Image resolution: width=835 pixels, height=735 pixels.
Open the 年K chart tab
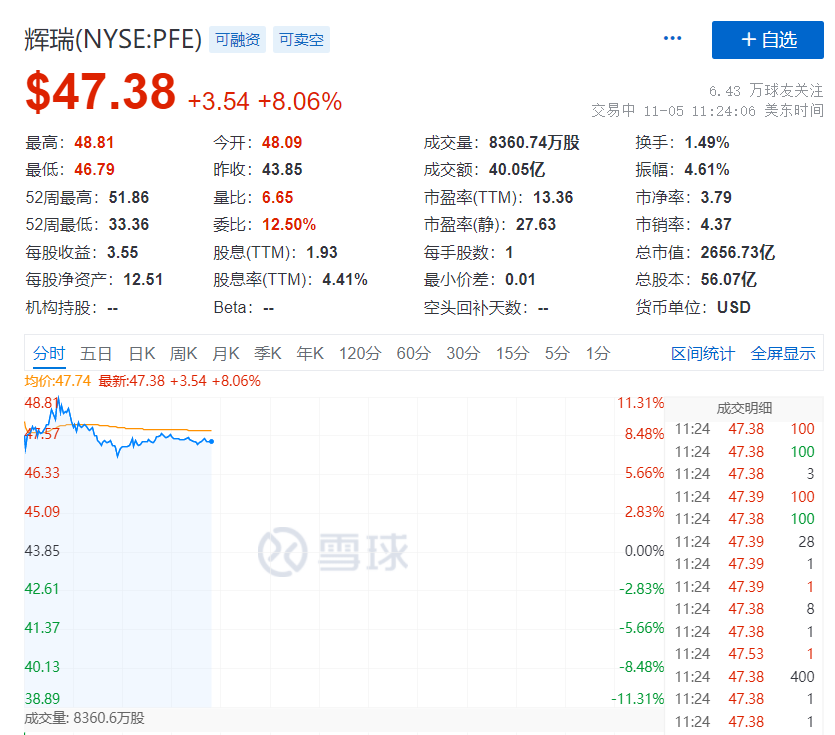coord(310,353)
